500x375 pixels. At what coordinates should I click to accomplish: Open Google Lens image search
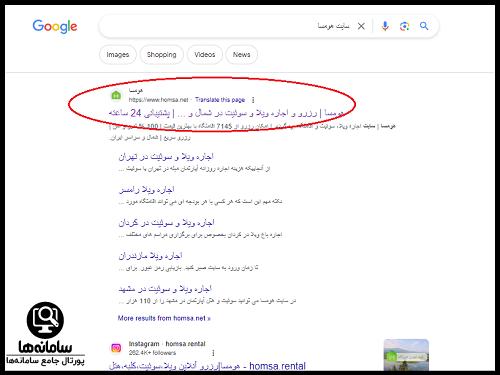(x=404, y=26)
